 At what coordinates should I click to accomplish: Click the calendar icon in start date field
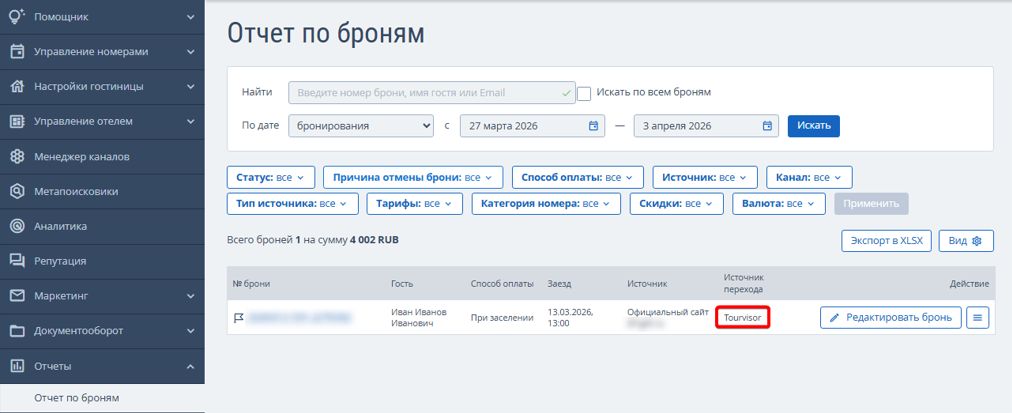point(593,126)
